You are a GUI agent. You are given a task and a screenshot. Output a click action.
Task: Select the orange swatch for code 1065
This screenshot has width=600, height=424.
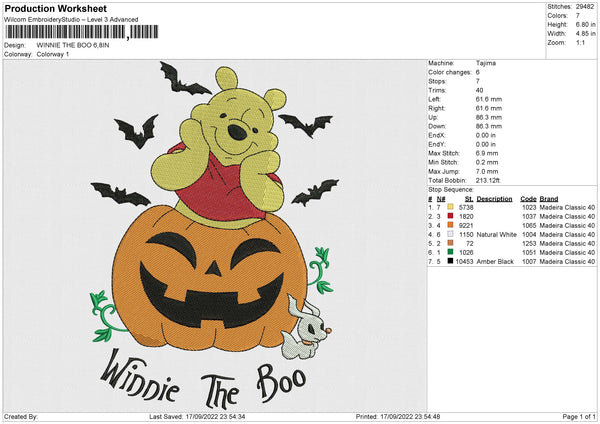click(450, 225)
